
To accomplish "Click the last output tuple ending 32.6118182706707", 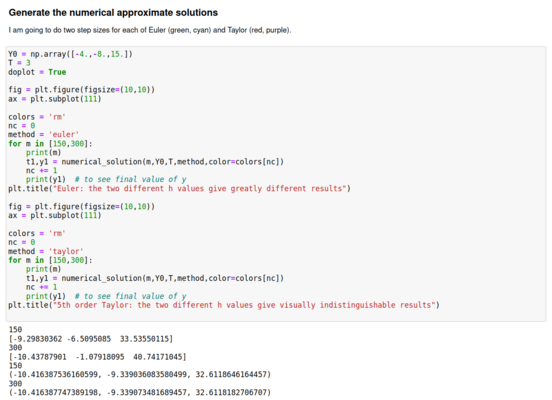I will (140, 392).
